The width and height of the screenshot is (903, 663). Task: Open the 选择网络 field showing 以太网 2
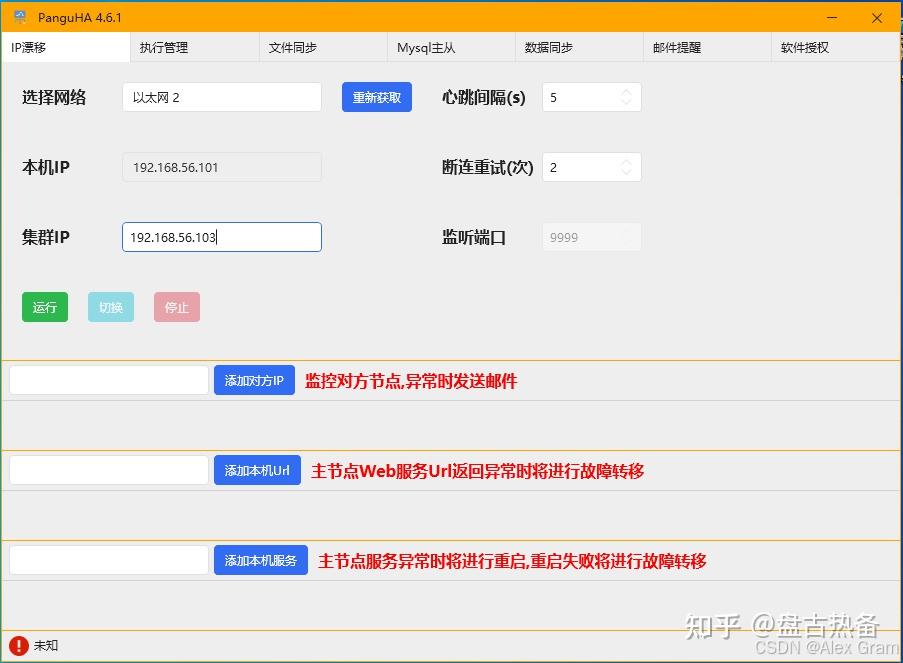click(x=221, y=97)
